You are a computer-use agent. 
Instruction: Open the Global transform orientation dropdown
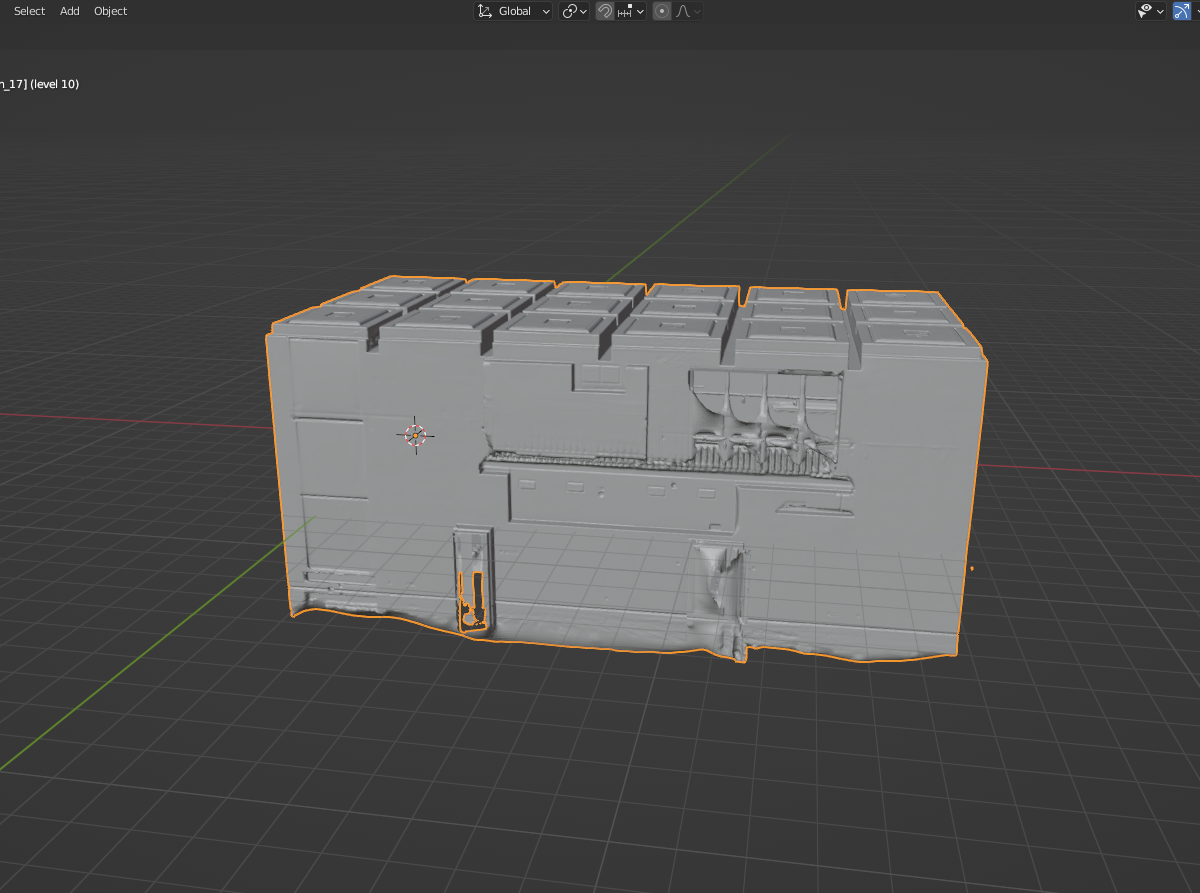514,11
